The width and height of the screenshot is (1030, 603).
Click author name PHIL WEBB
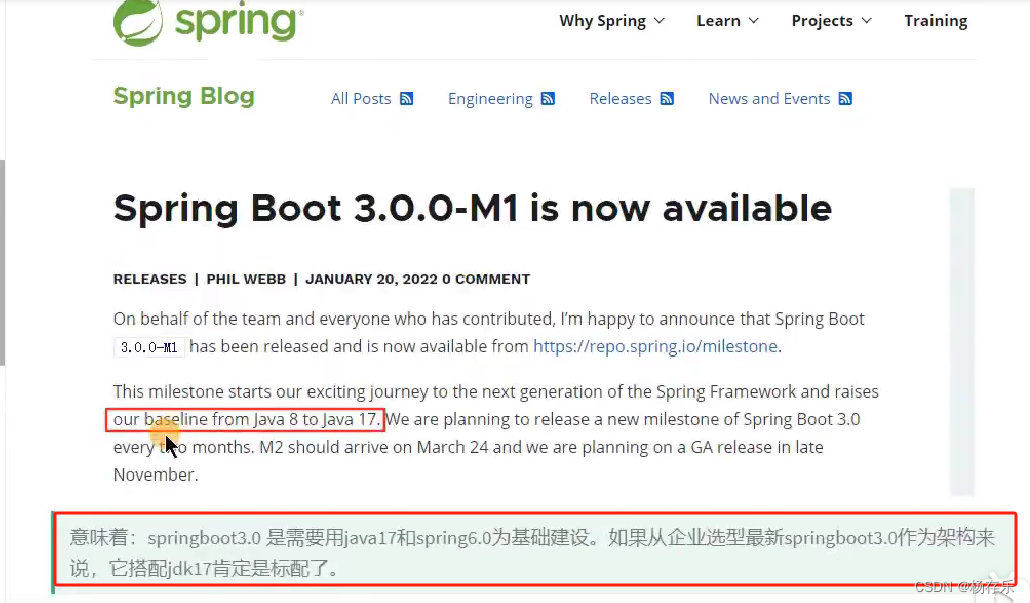(246, 279)
